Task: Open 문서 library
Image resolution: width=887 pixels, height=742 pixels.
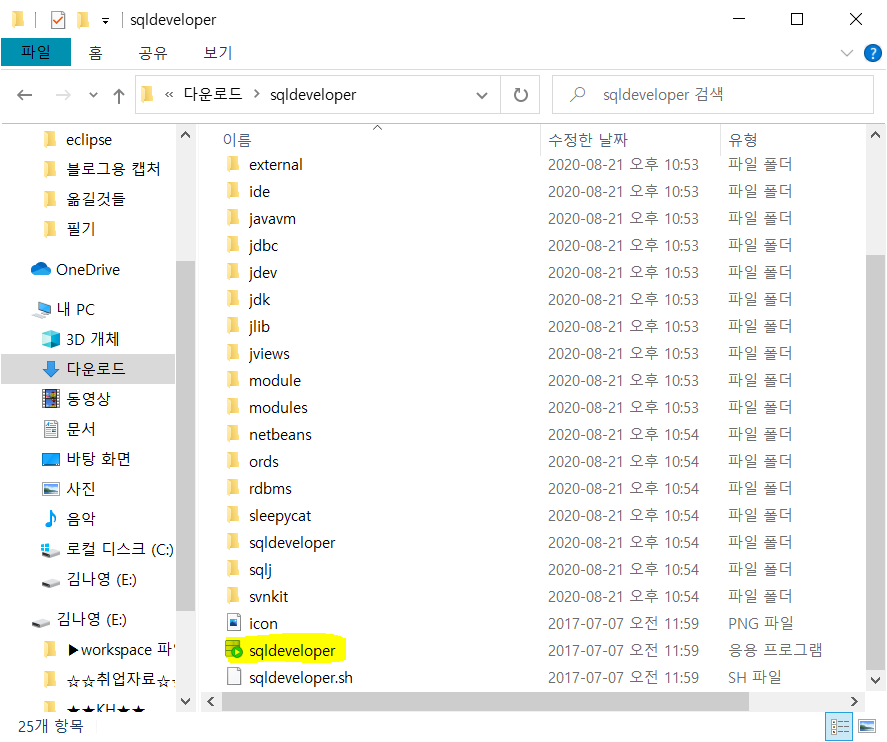Action: click(81, 429)
